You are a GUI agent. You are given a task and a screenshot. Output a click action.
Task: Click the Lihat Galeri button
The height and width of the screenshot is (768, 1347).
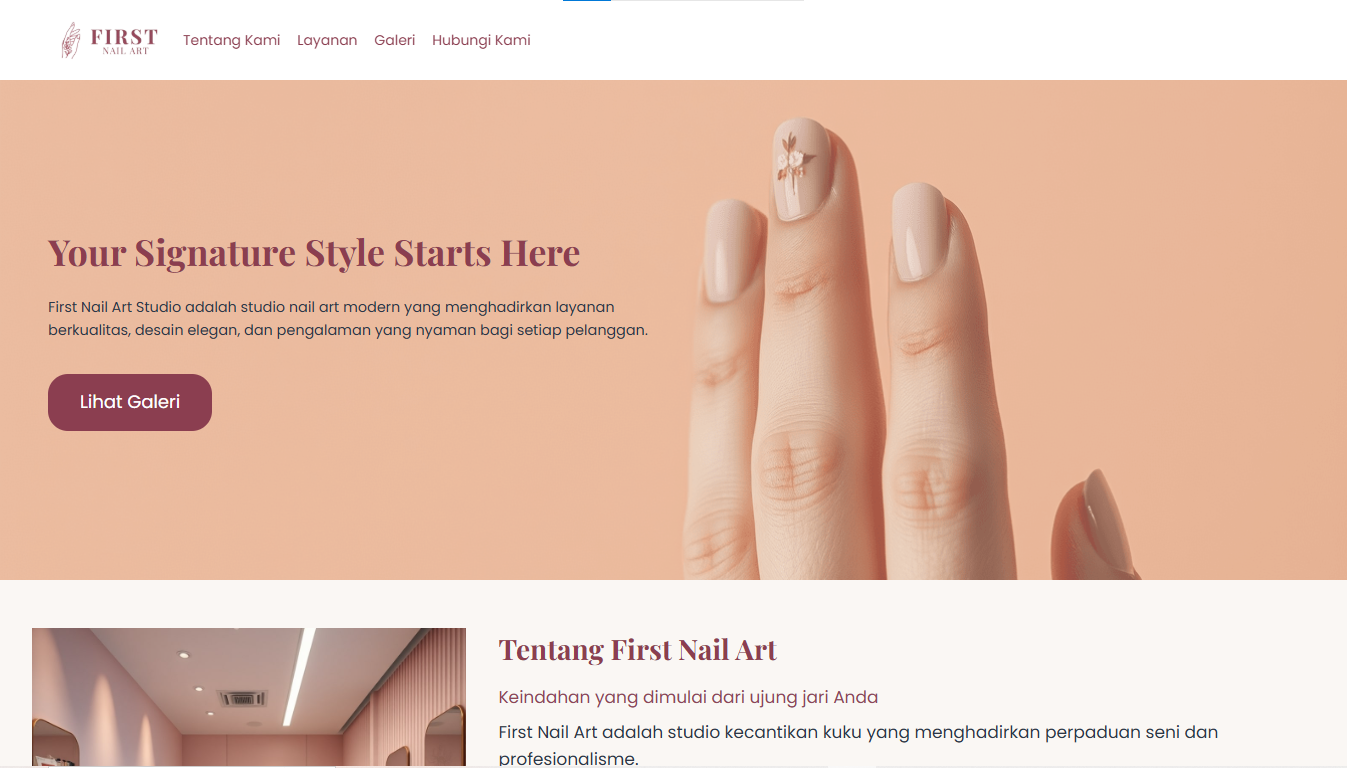(x=130, y=402)
